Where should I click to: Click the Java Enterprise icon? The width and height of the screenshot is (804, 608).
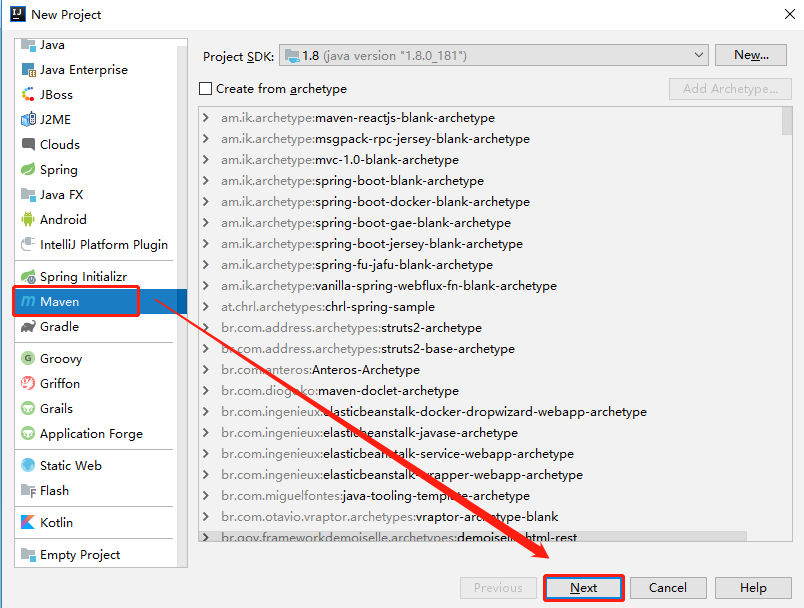pos(28,70)
